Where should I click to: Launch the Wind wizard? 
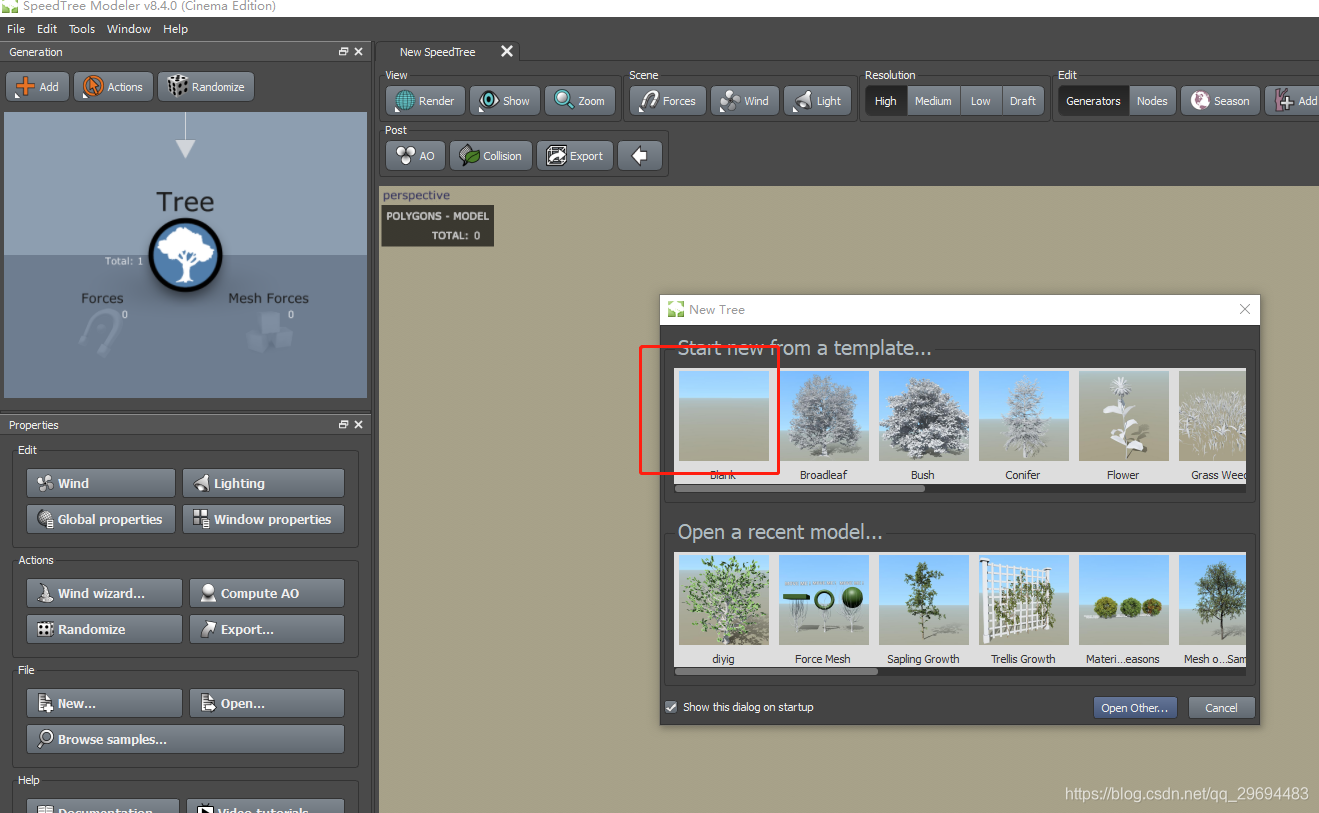[104, 593]
